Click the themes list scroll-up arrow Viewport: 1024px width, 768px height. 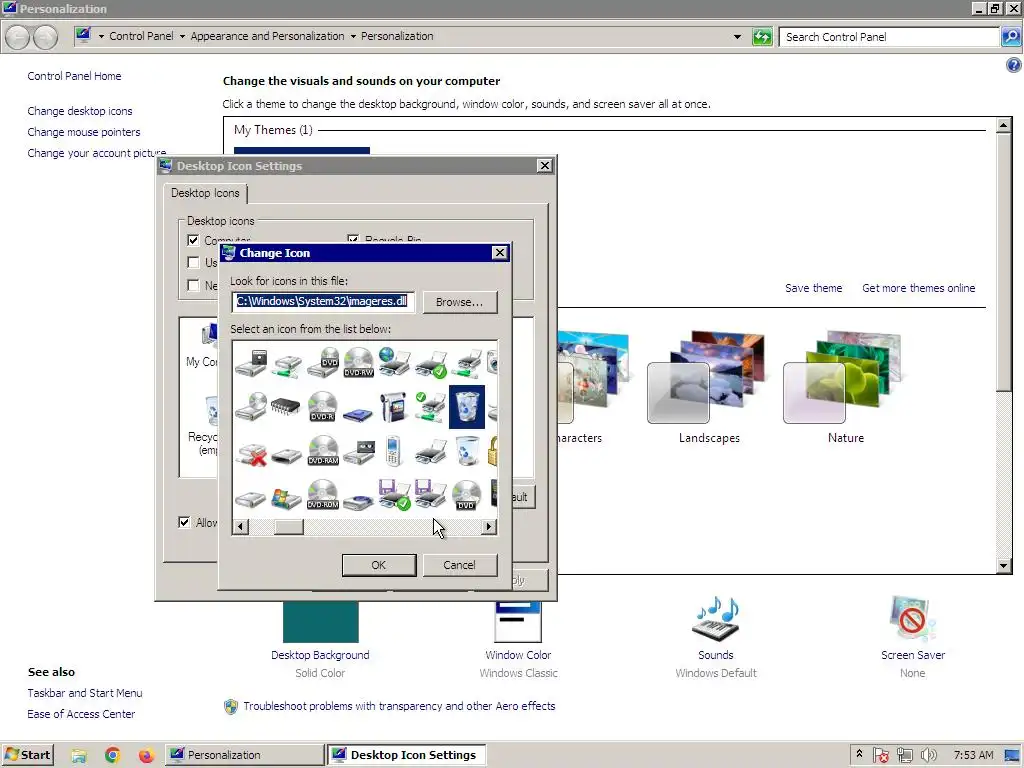(1004, 125)
